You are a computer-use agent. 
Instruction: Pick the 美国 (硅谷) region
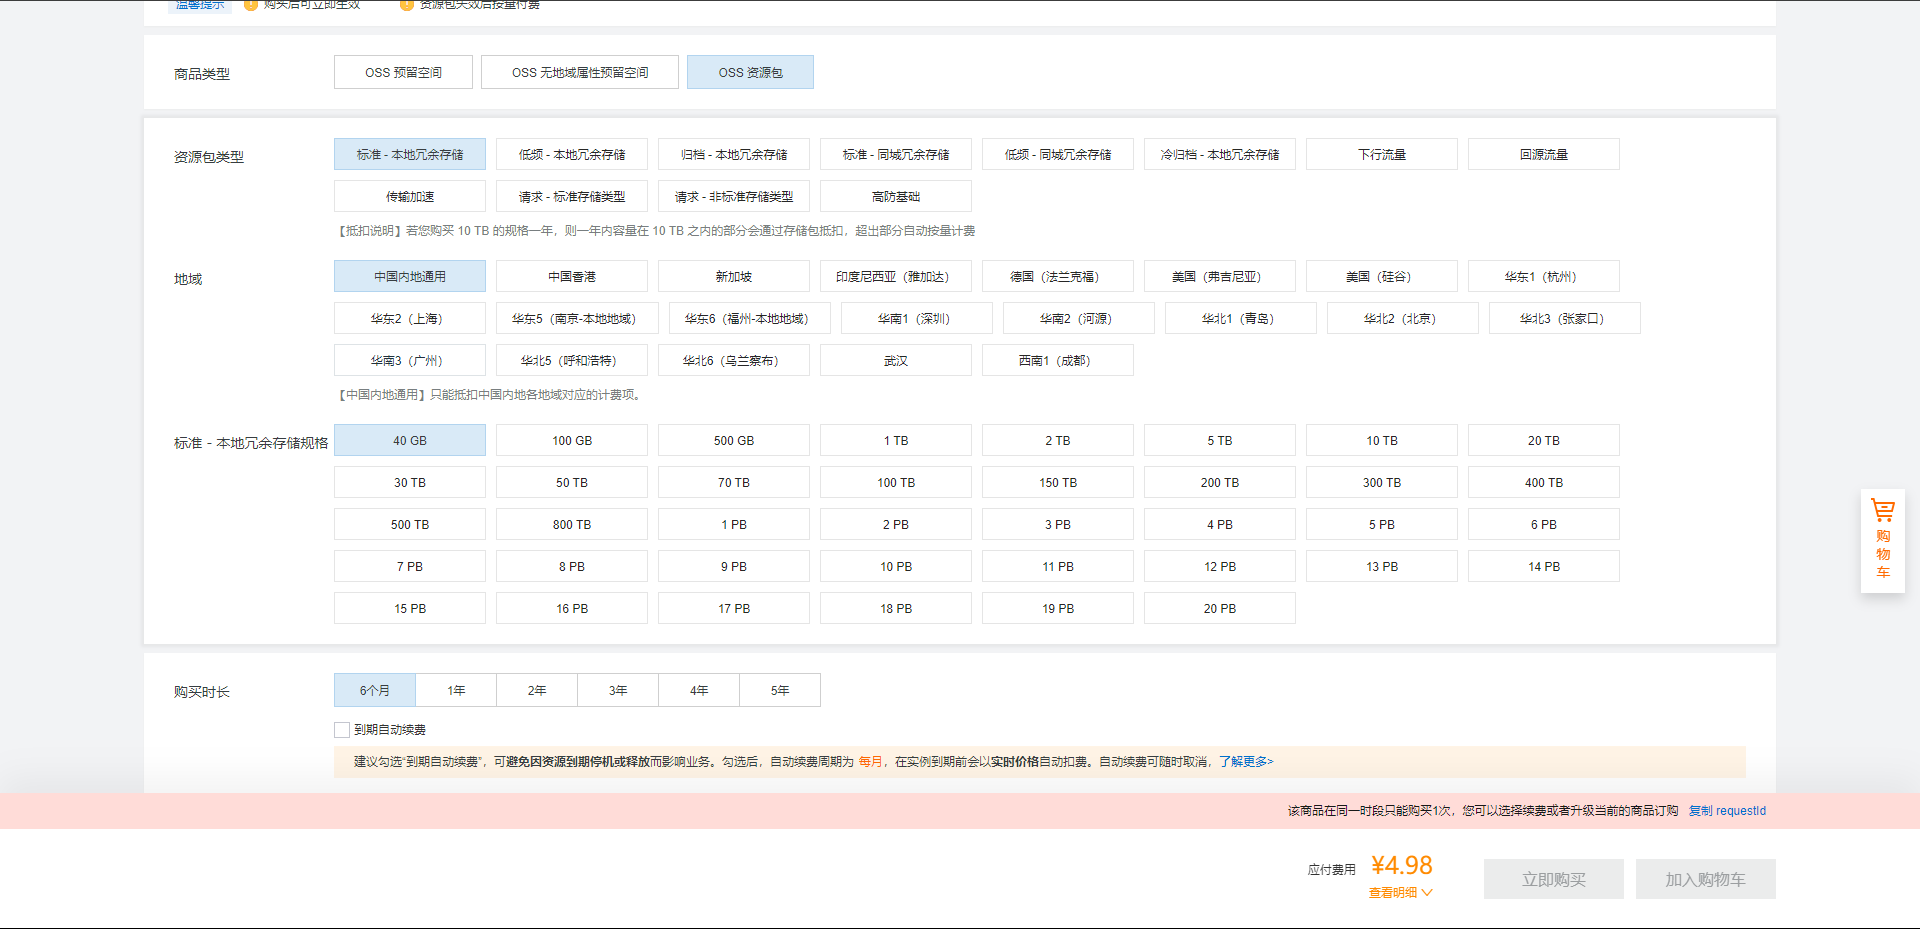[x=1382, y=276]
